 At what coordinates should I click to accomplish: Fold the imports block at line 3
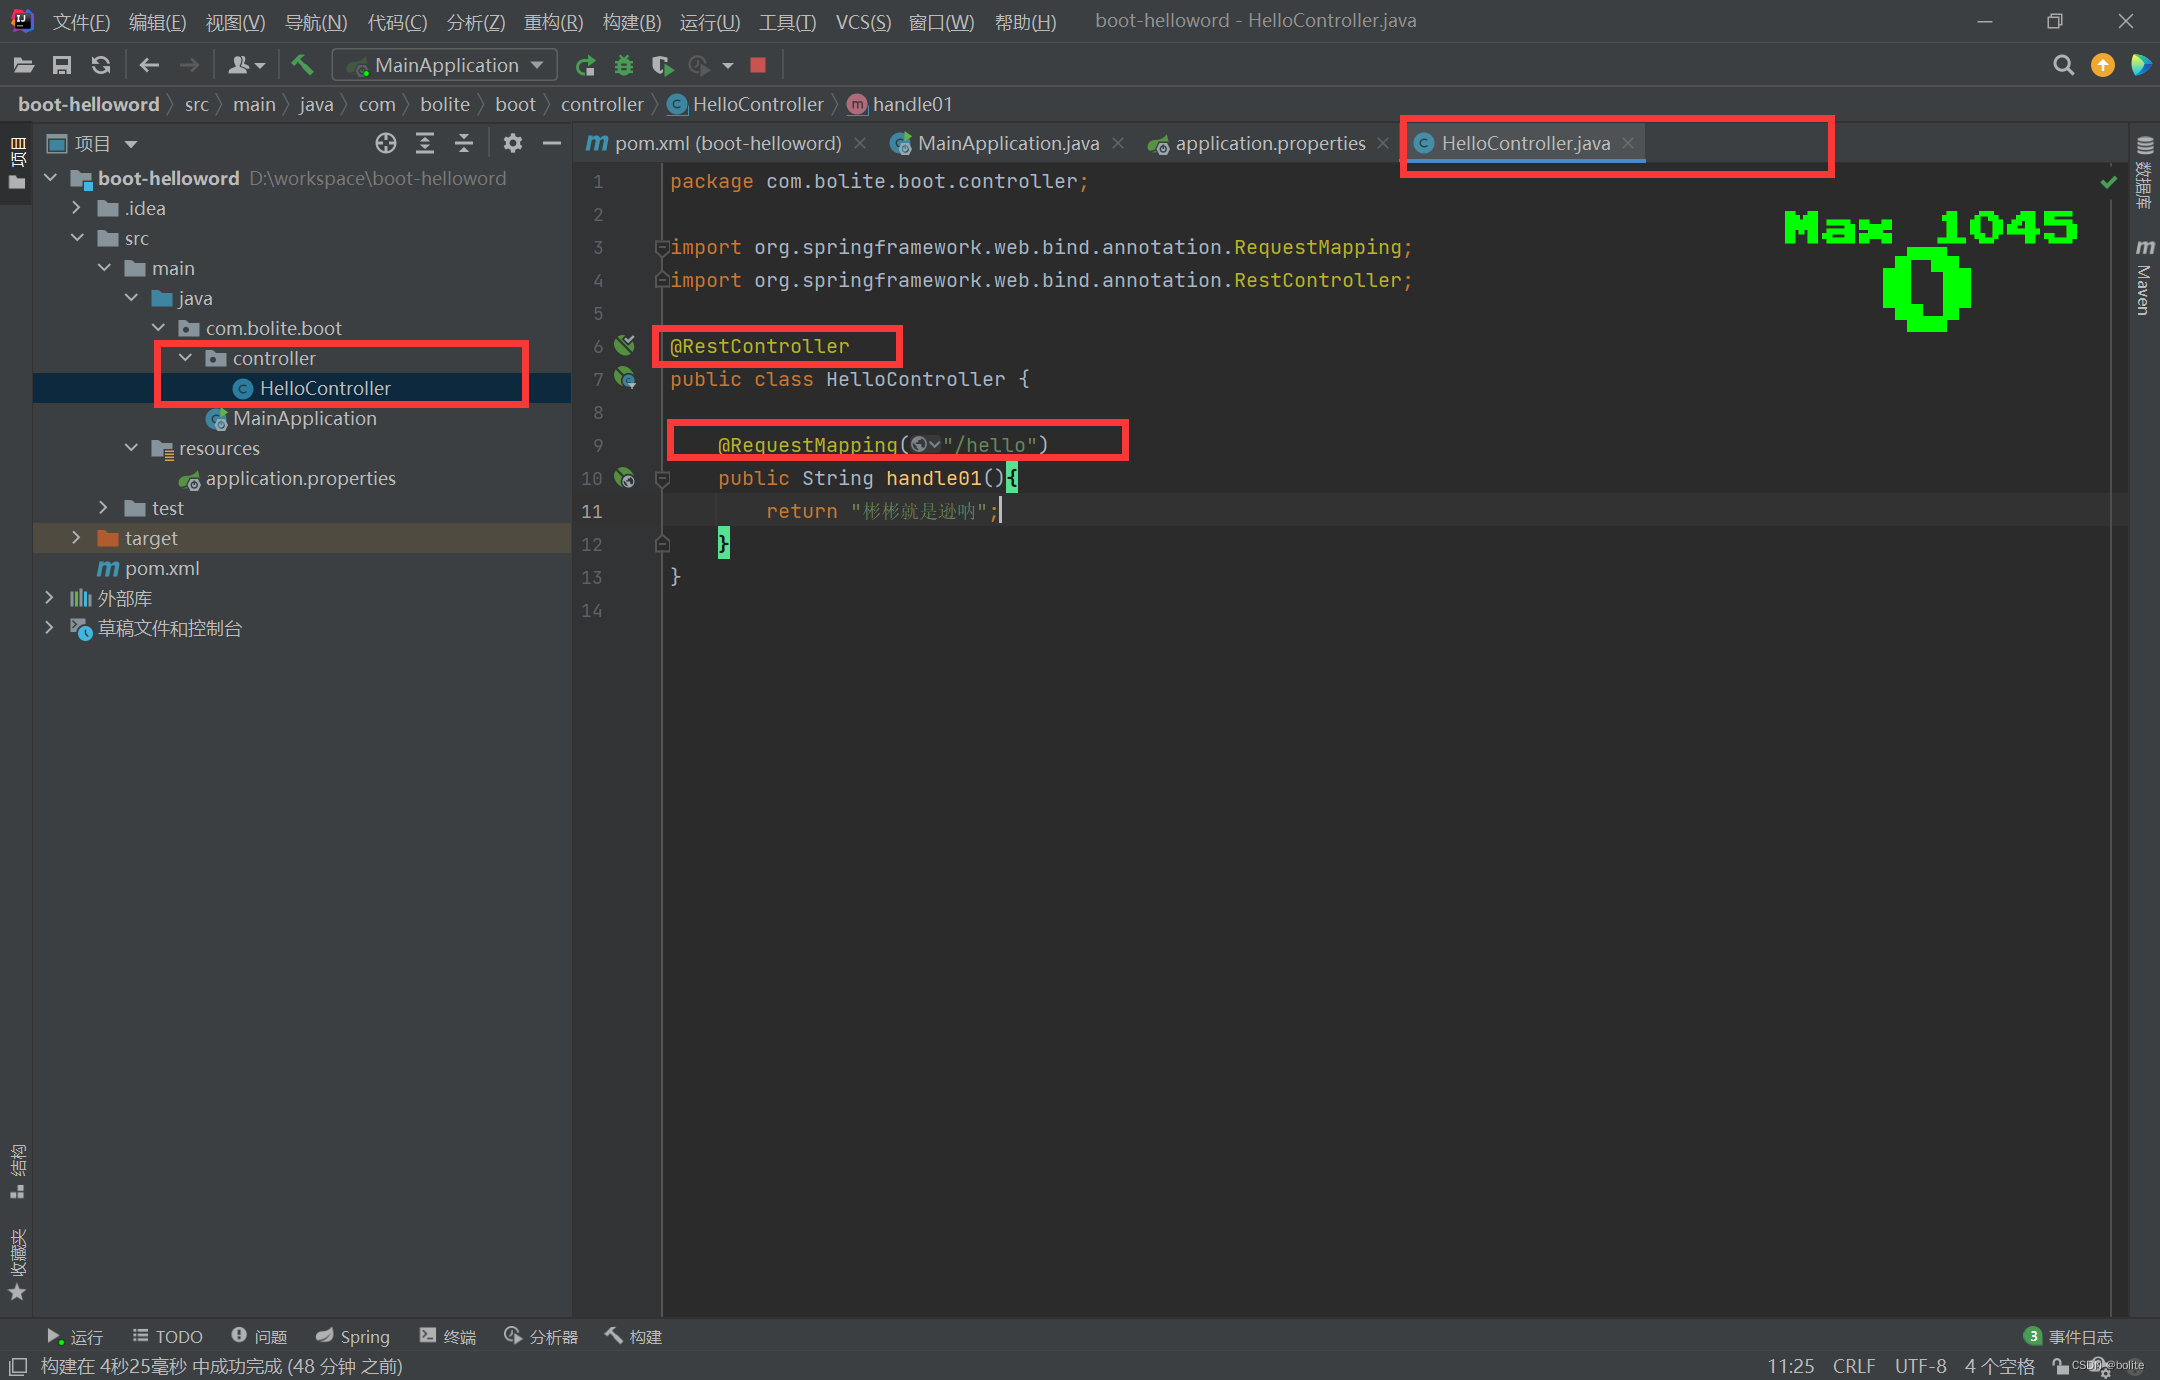[662, 247]
